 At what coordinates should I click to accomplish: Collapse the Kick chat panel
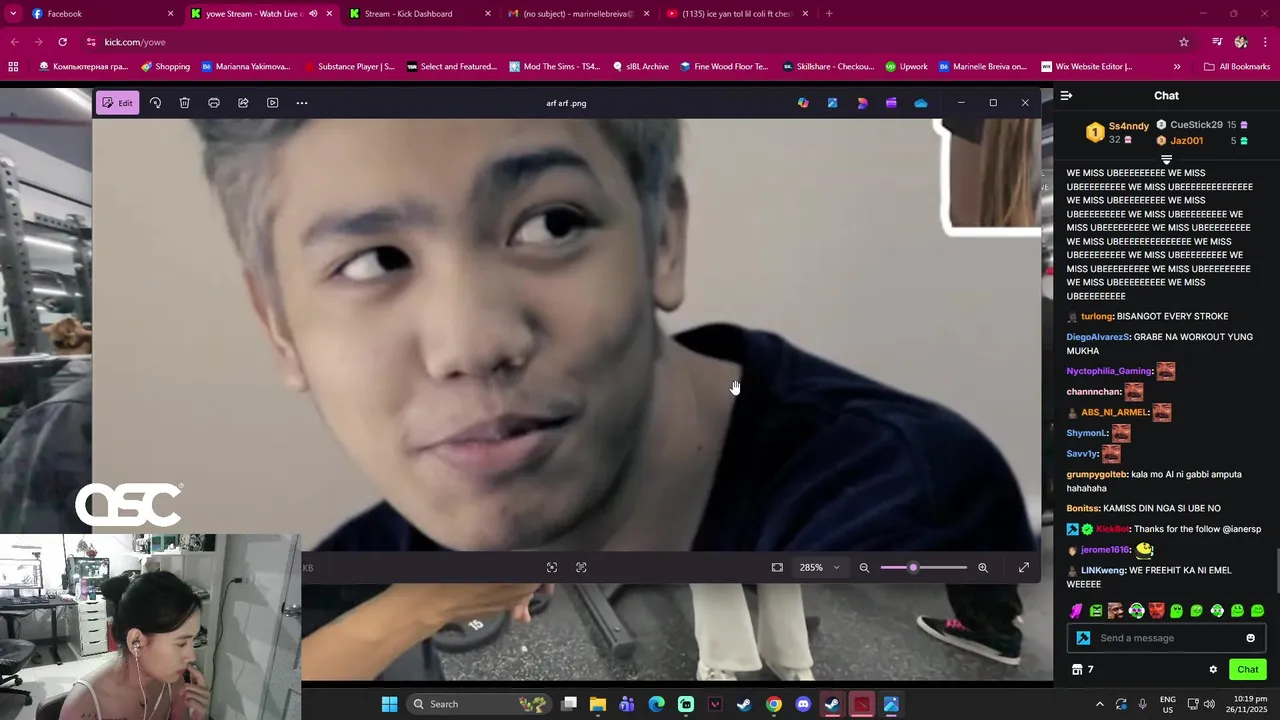(x=1066, y=96)
